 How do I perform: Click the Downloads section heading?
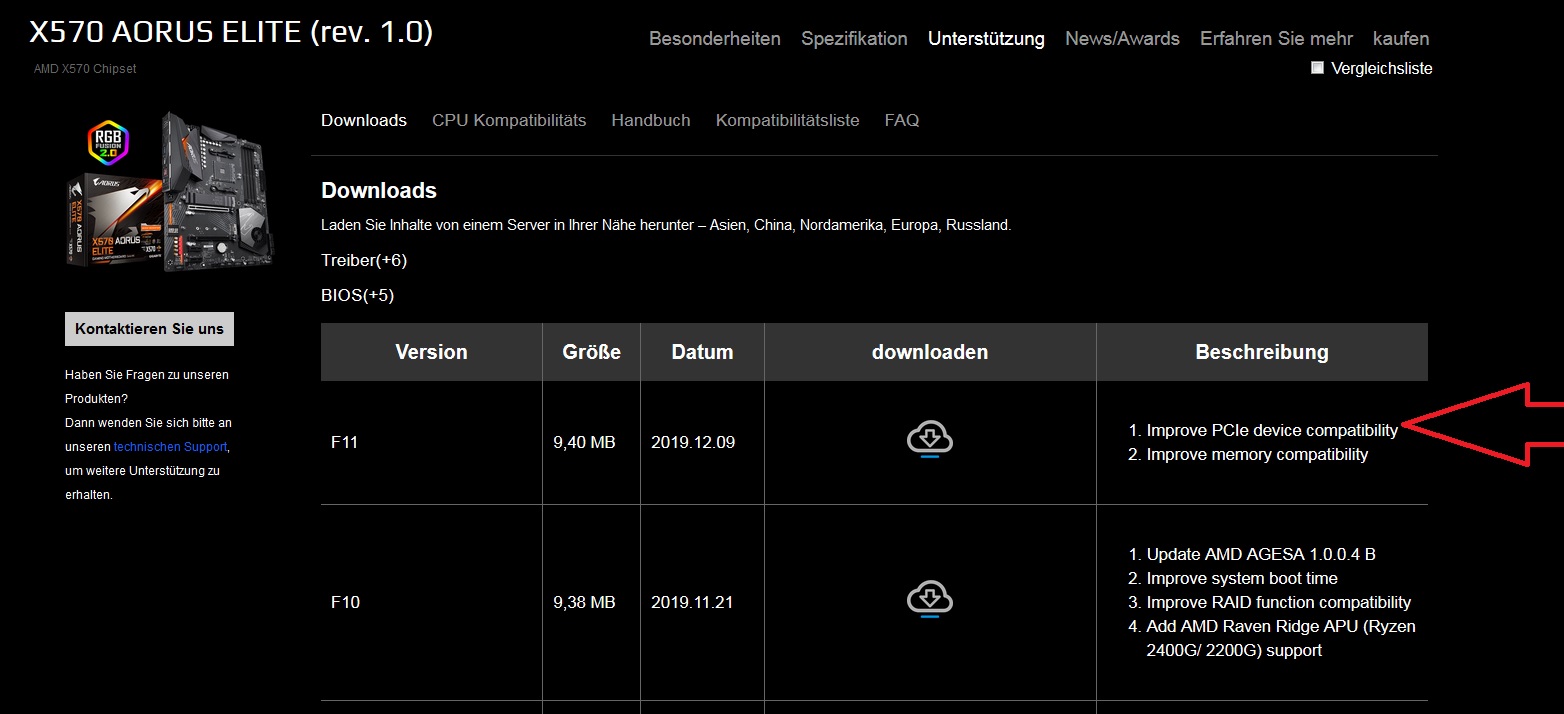pyautogui.click(x=379, y=190)
